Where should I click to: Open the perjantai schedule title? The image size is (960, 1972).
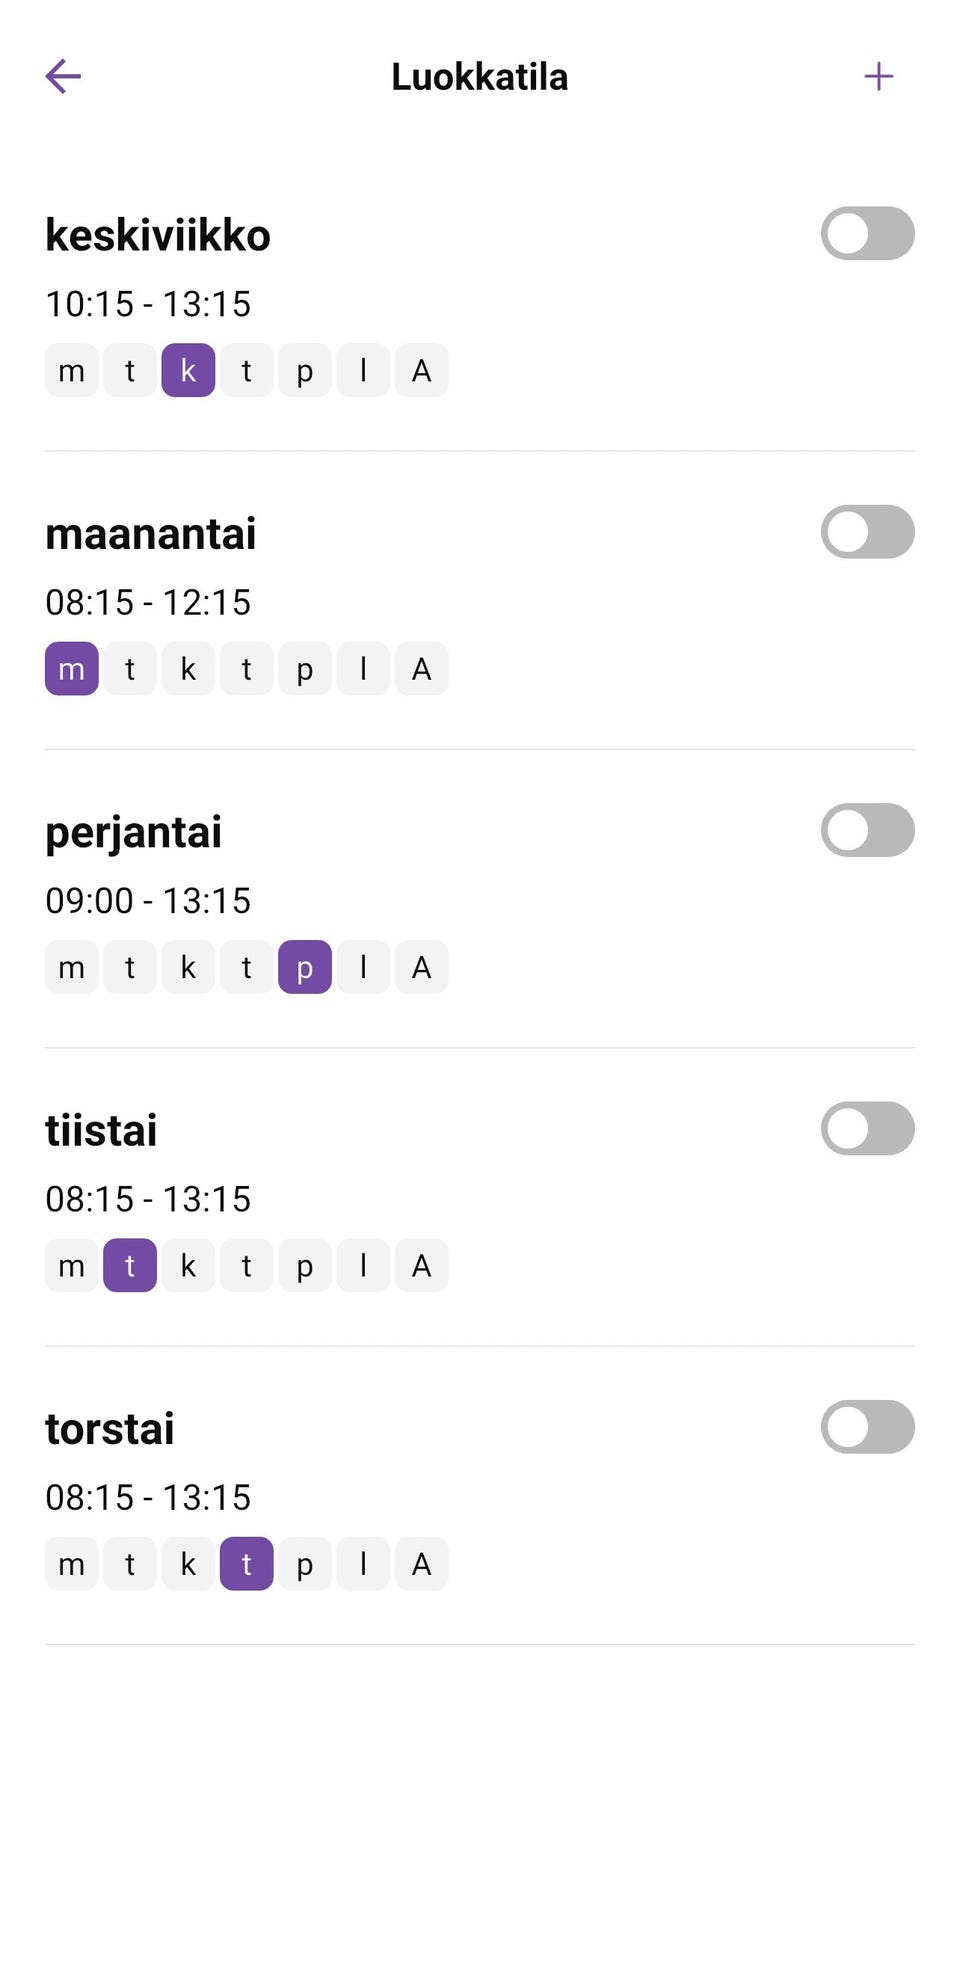pyautogui.click(x=134, y=833)
